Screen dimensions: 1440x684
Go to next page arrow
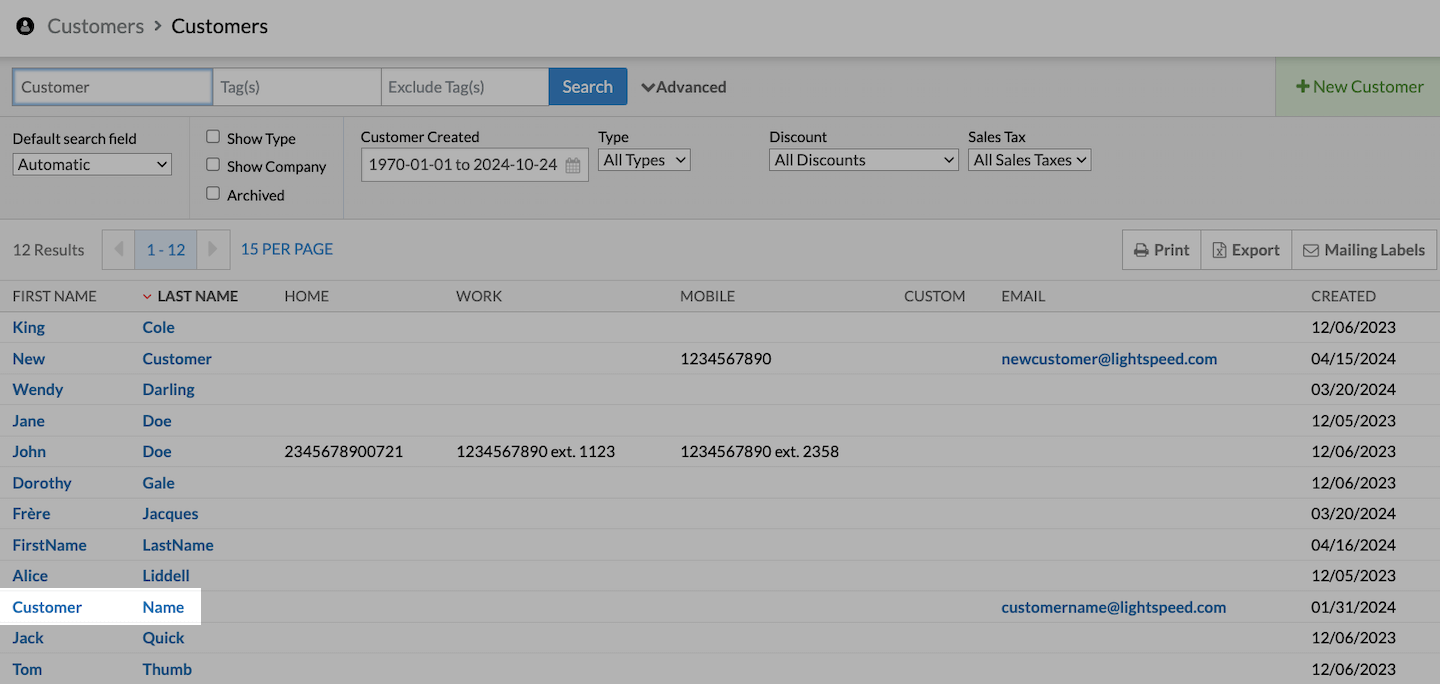211,250
